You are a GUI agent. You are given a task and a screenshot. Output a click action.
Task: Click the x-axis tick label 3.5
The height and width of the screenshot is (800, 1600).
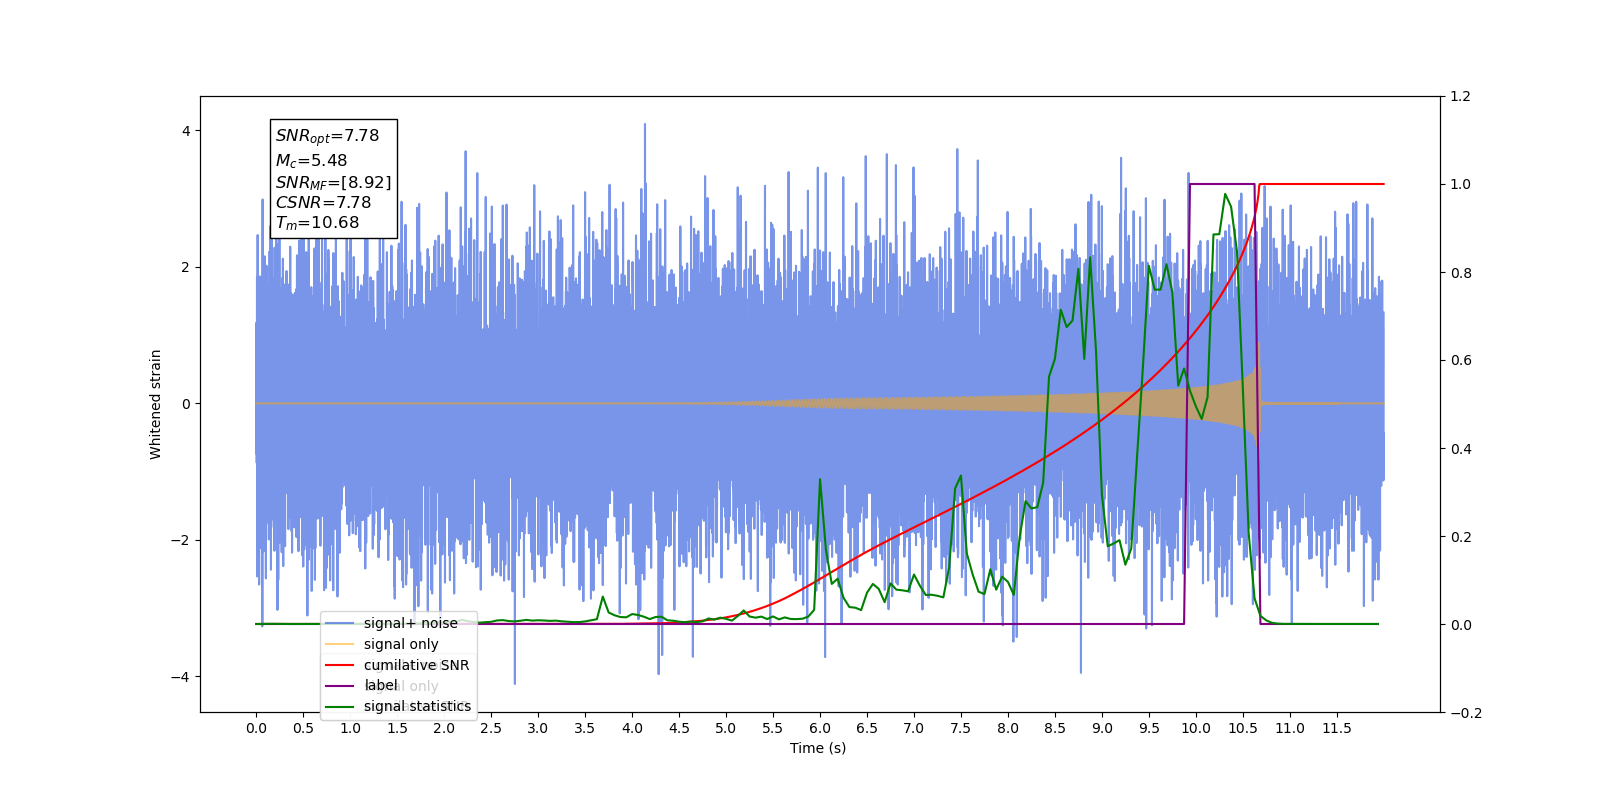point(585,728)
